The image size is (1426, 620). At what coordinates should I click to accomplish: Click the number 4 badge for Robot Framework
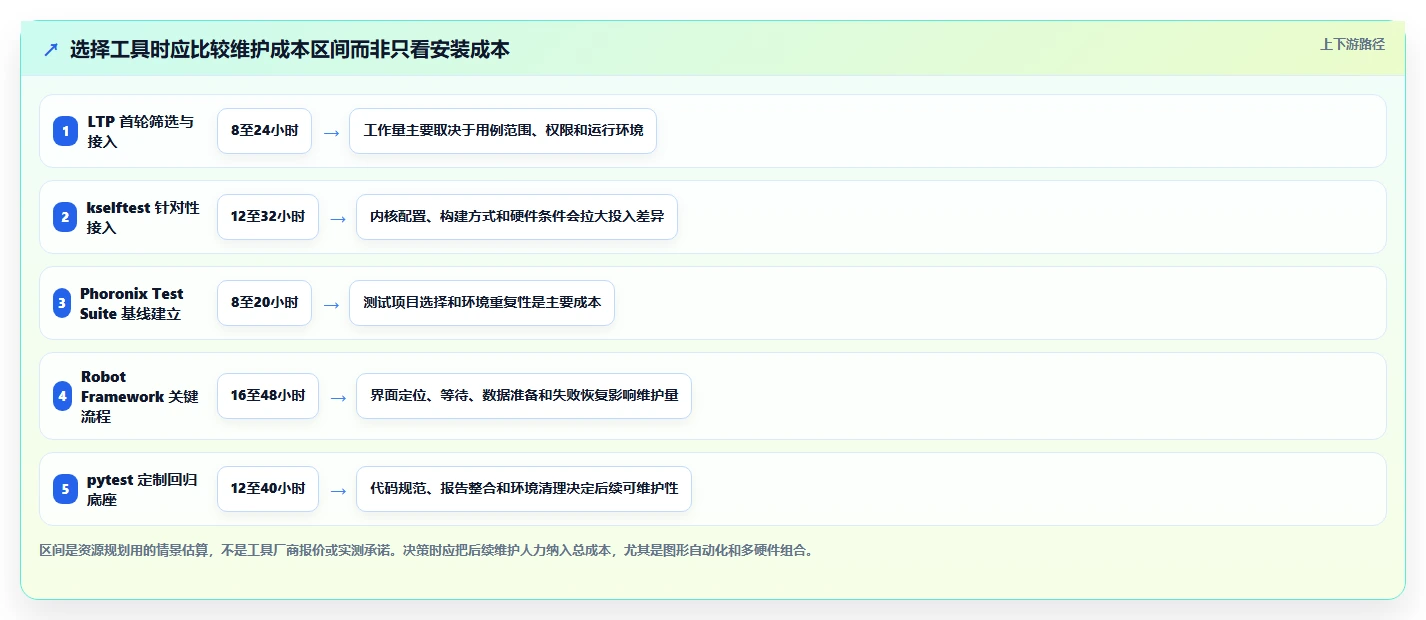point(63,396)
